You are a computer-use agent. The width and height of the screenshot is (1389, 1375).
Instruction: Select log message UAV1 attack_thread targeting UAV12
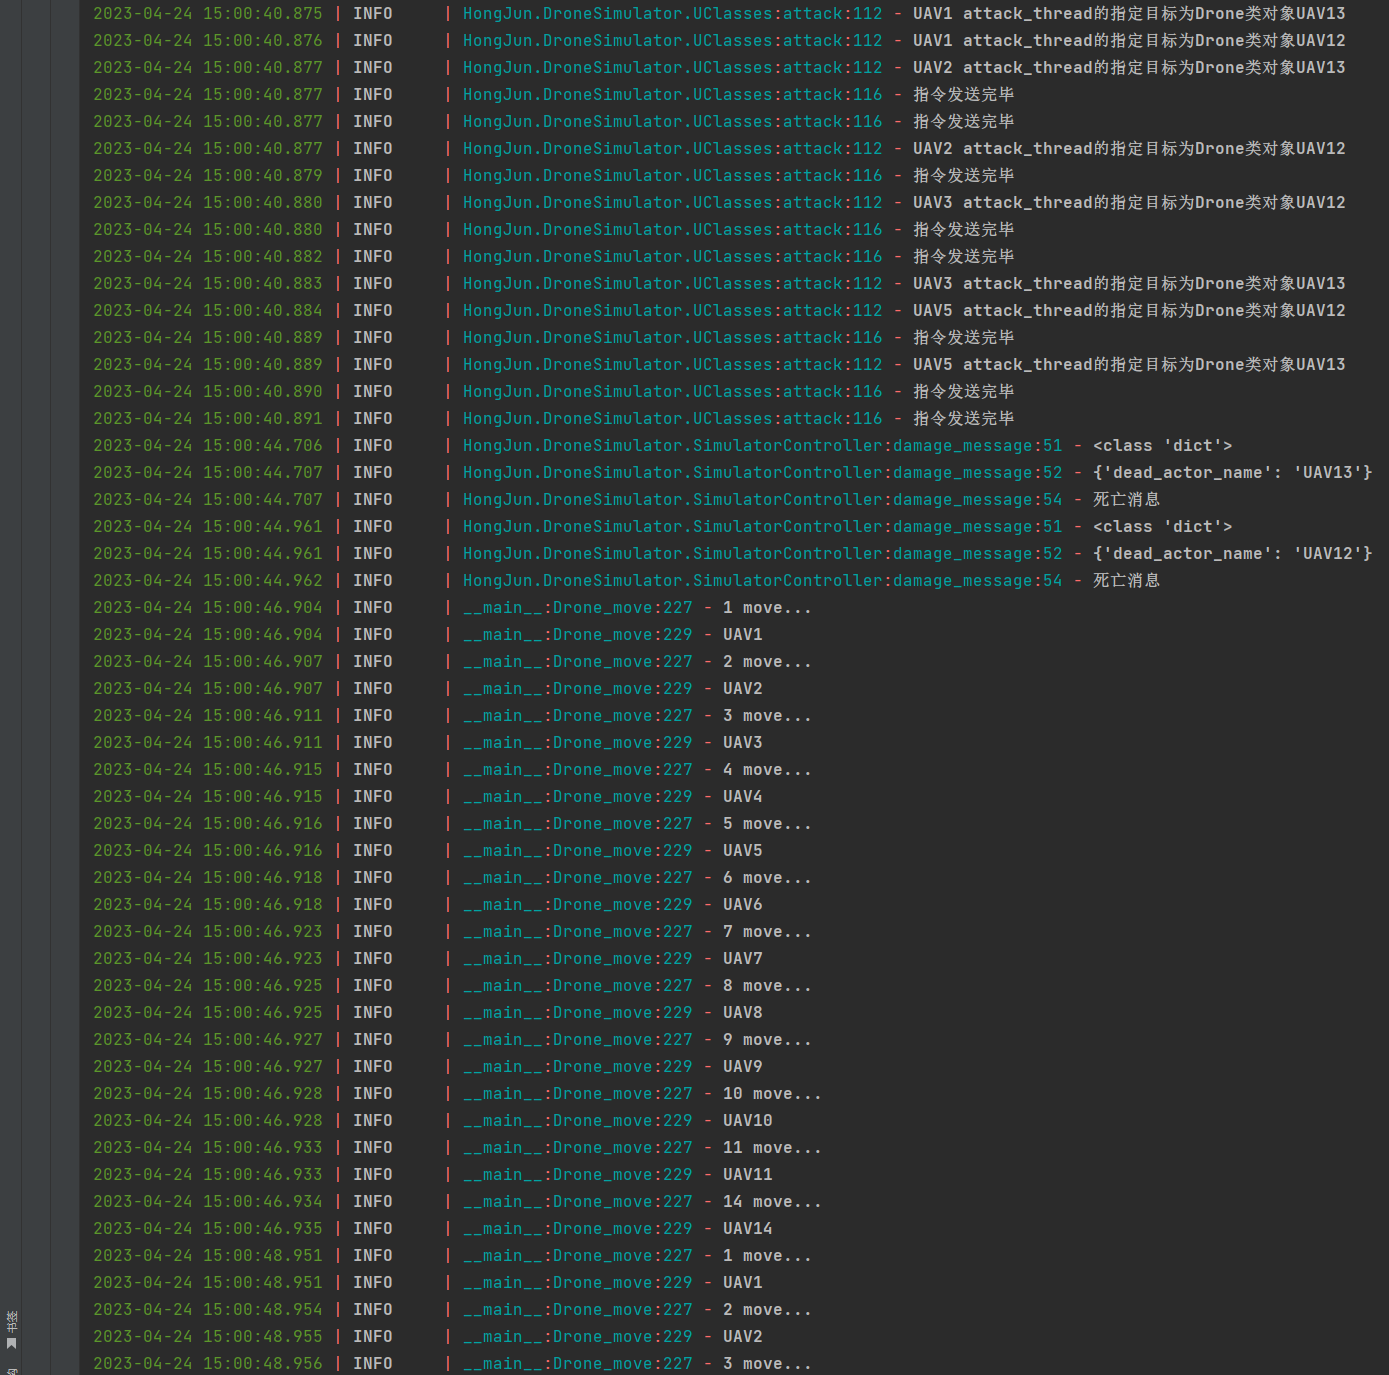coord(1129,41)
